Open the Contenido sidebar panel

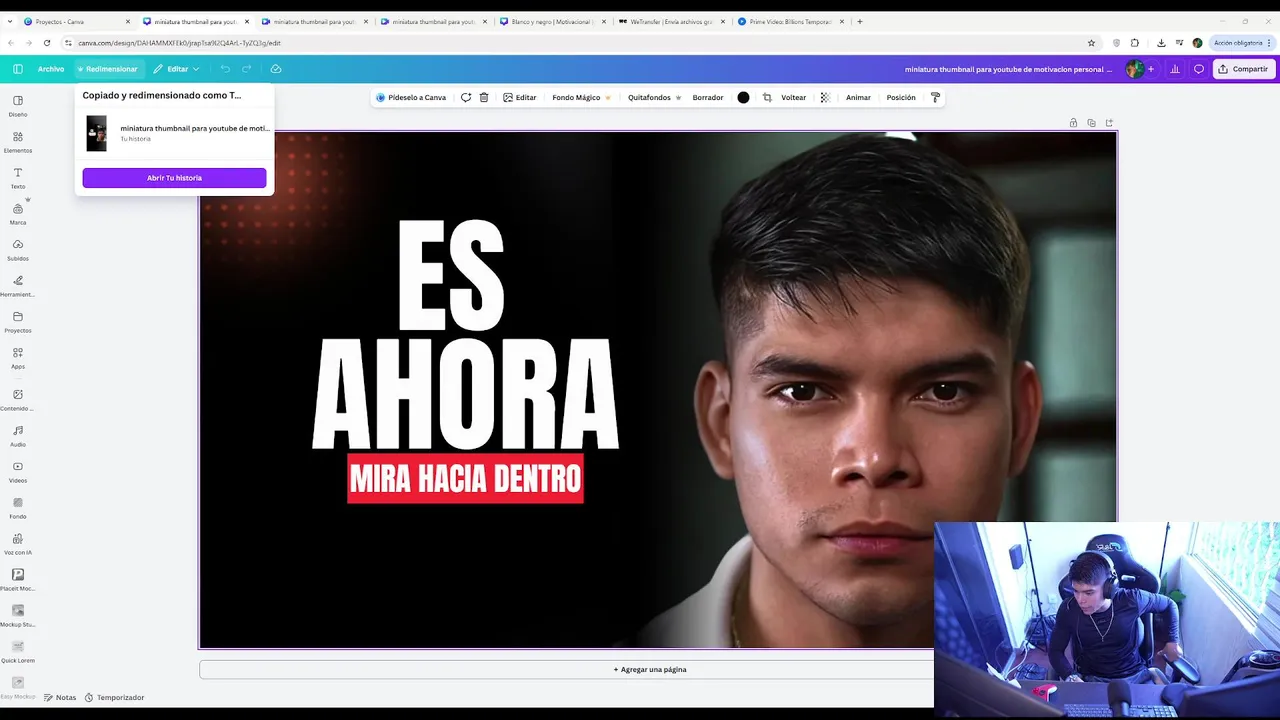click(18, 399)
